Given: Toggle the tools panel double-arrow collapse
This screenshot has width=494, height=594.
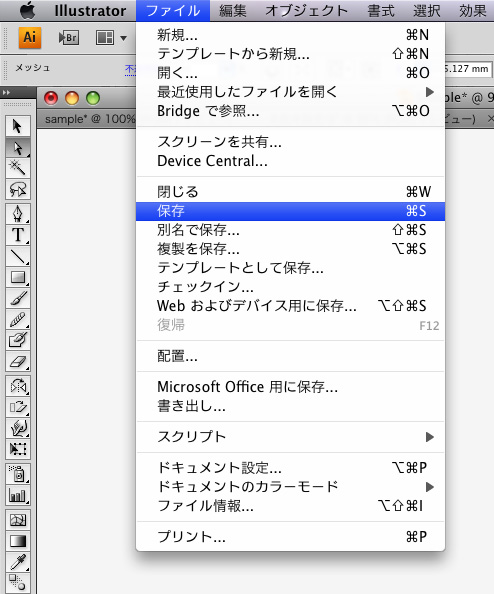Looking at the screenshot, I should point(6,92).
